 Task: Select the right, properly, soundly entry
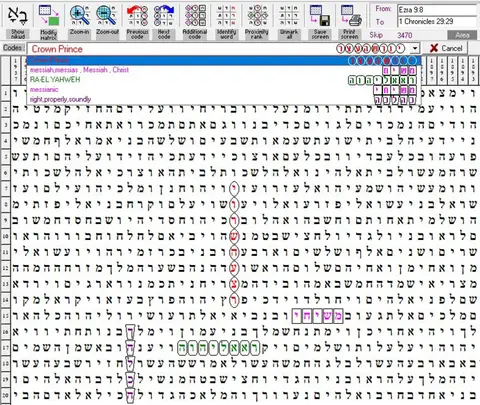(x=224, y=99)
